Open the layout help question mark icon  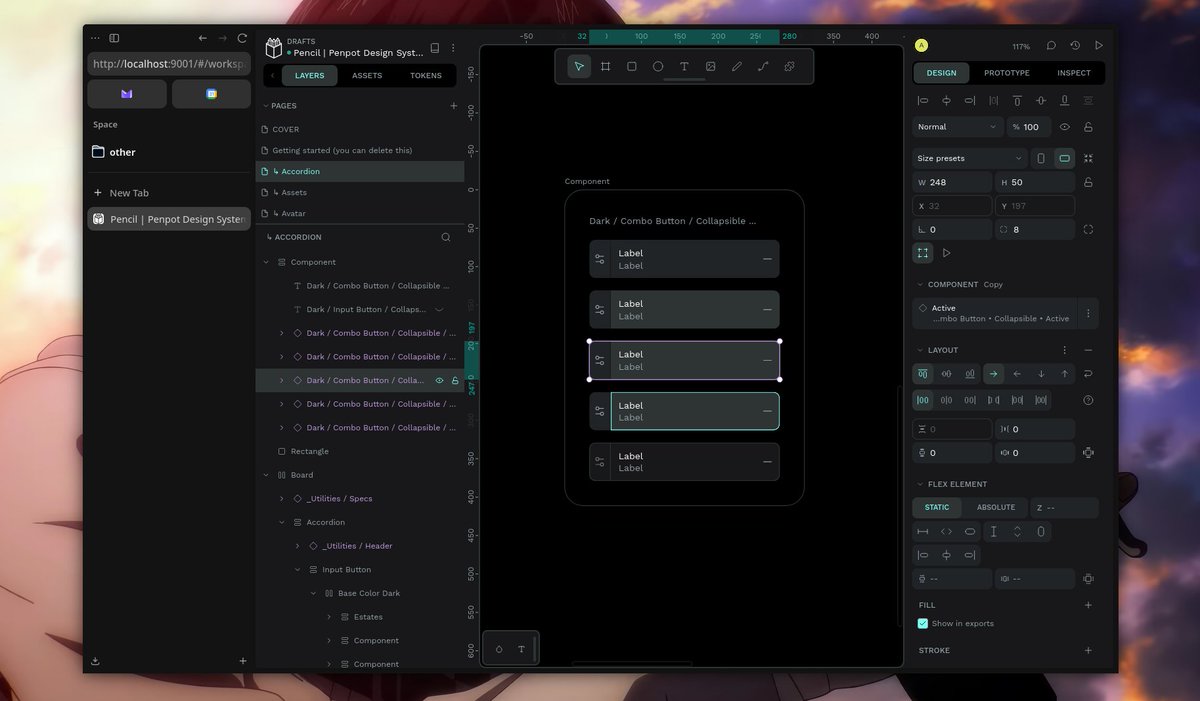click(x=1088, y=400)
